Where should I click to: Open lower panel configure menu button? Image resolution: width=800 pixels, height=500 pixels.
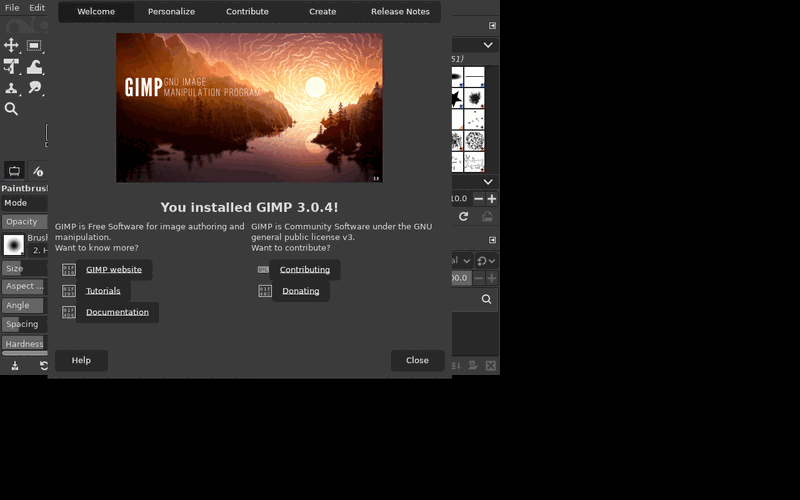pos(492,240)
